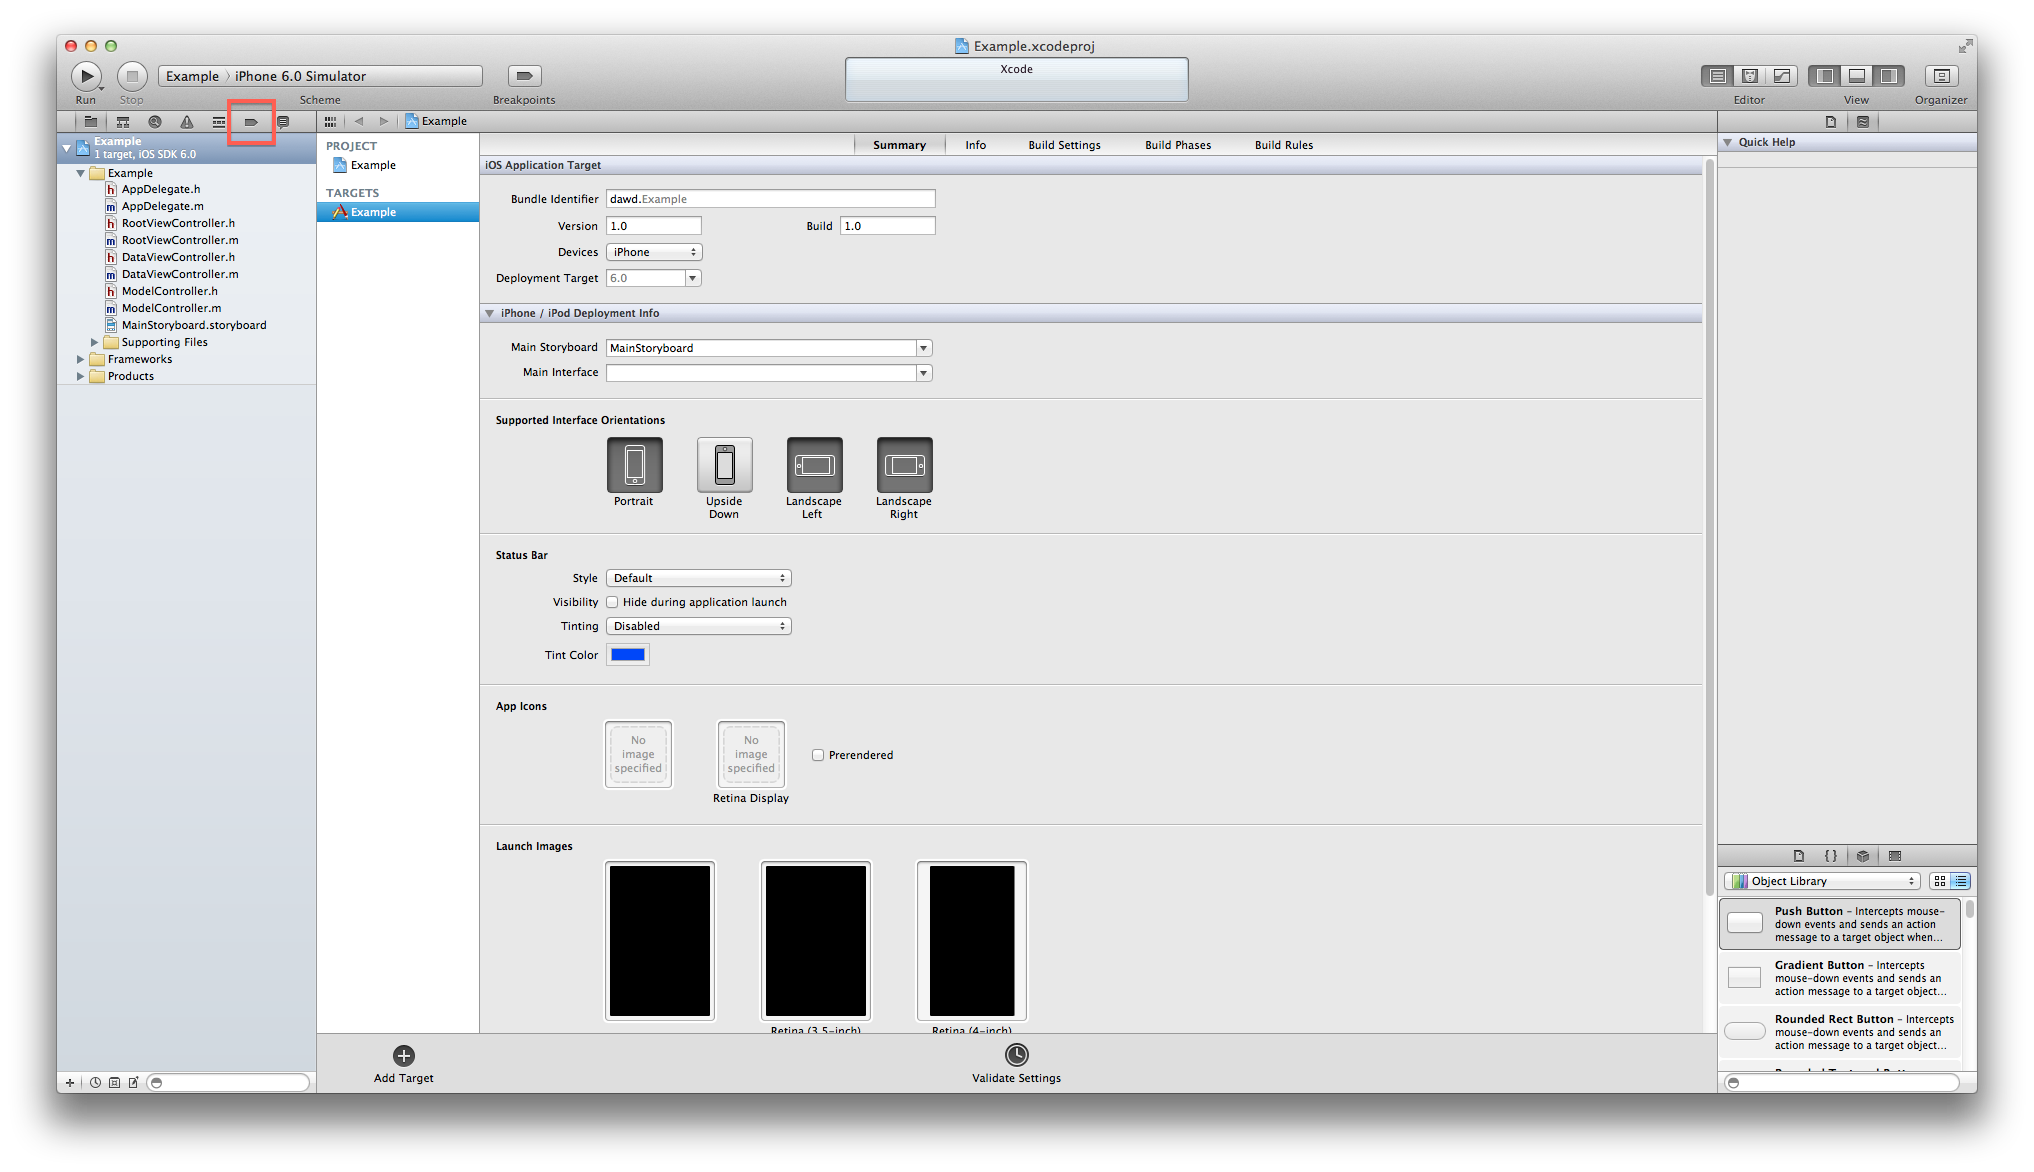The height and width of the screenshot is (1172, 2034).
Task: Switch to the Build Rules tab
Action: [1284, 145]
